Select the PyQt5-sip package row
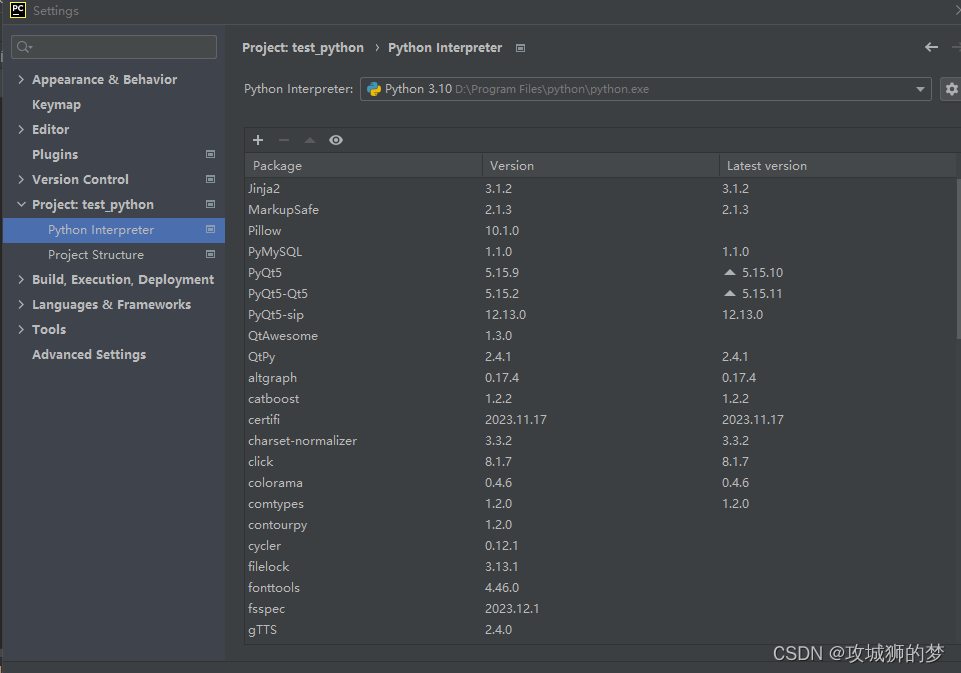This screenshot has width=961, height=673. 601,314
